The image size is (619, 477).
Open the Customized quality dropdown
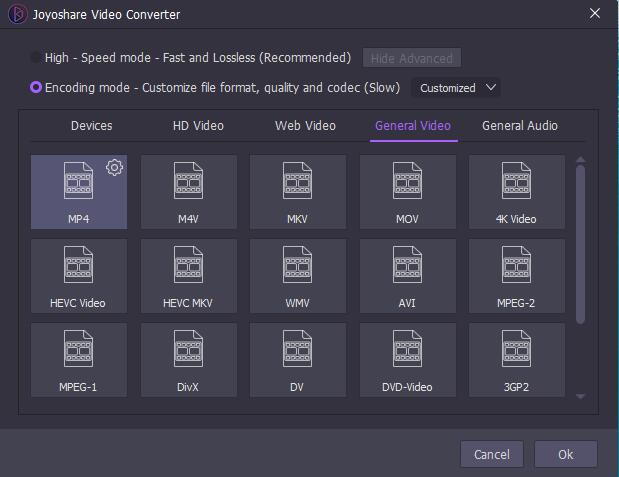pyautogui.click(x=456, y=88)
